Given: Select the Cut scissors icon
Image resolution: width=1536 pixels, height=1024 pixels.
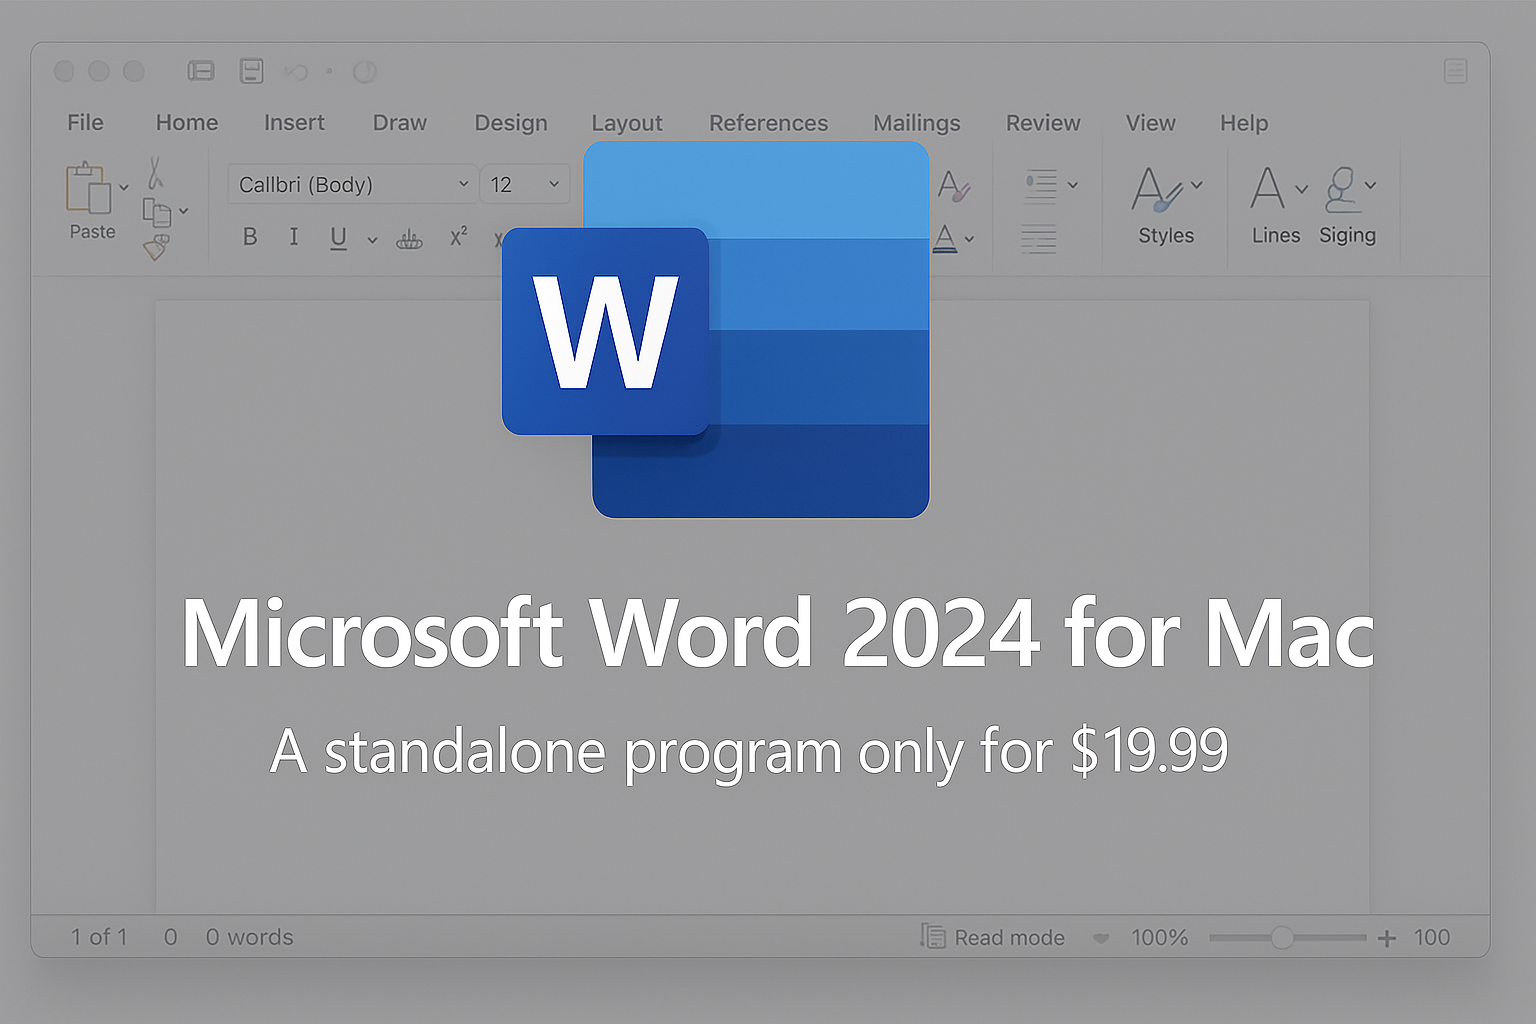Looking at the screenshot, I should pyautogui.click(x=155, y=172).
